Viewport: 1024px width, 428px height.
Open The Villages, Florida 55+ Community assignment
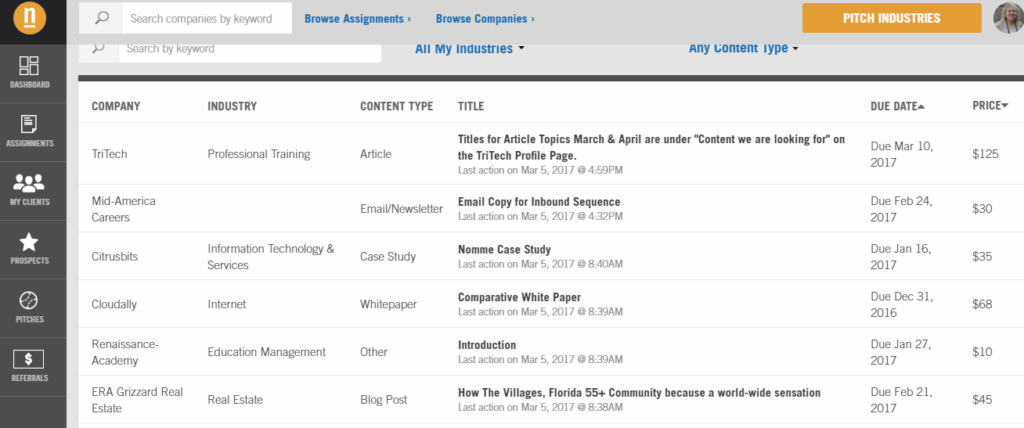point(639,393)
